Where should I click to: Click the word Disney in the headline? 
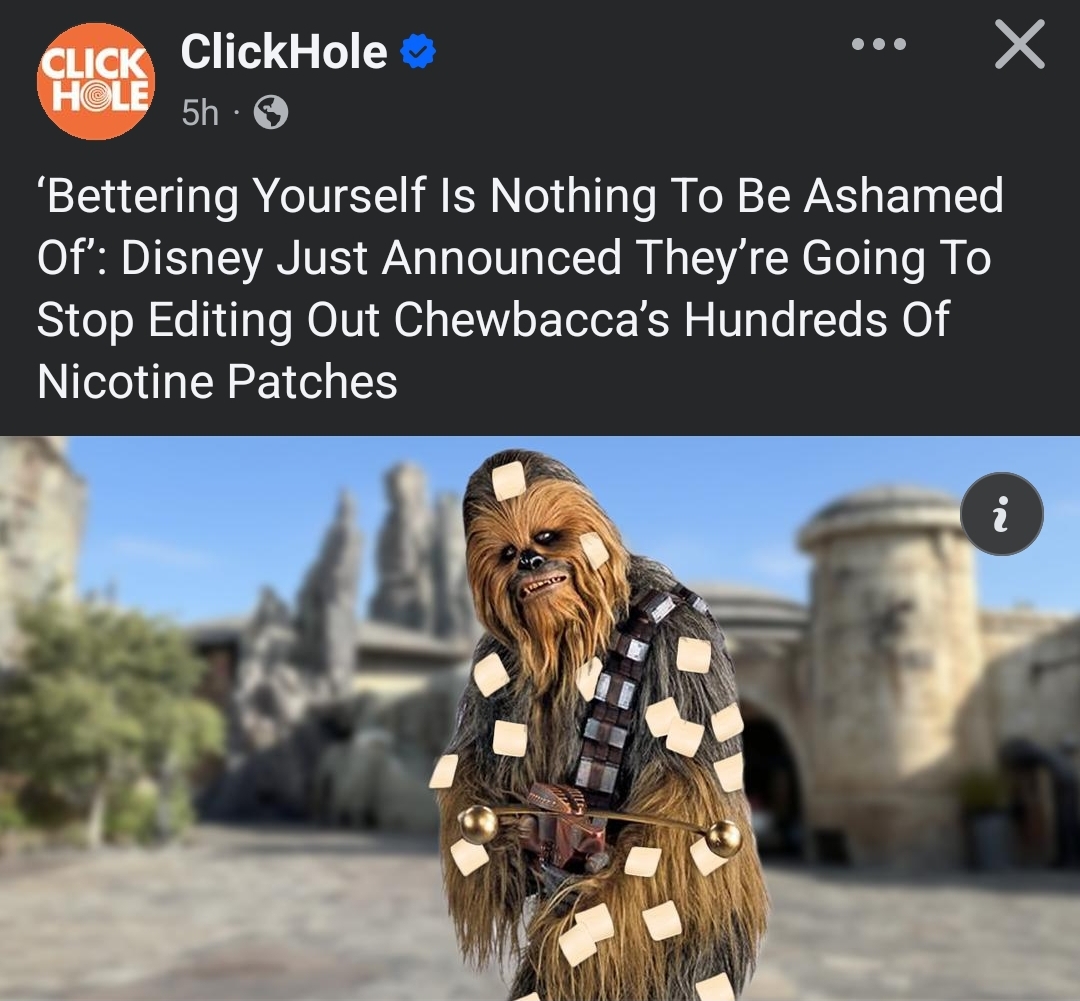193,259
